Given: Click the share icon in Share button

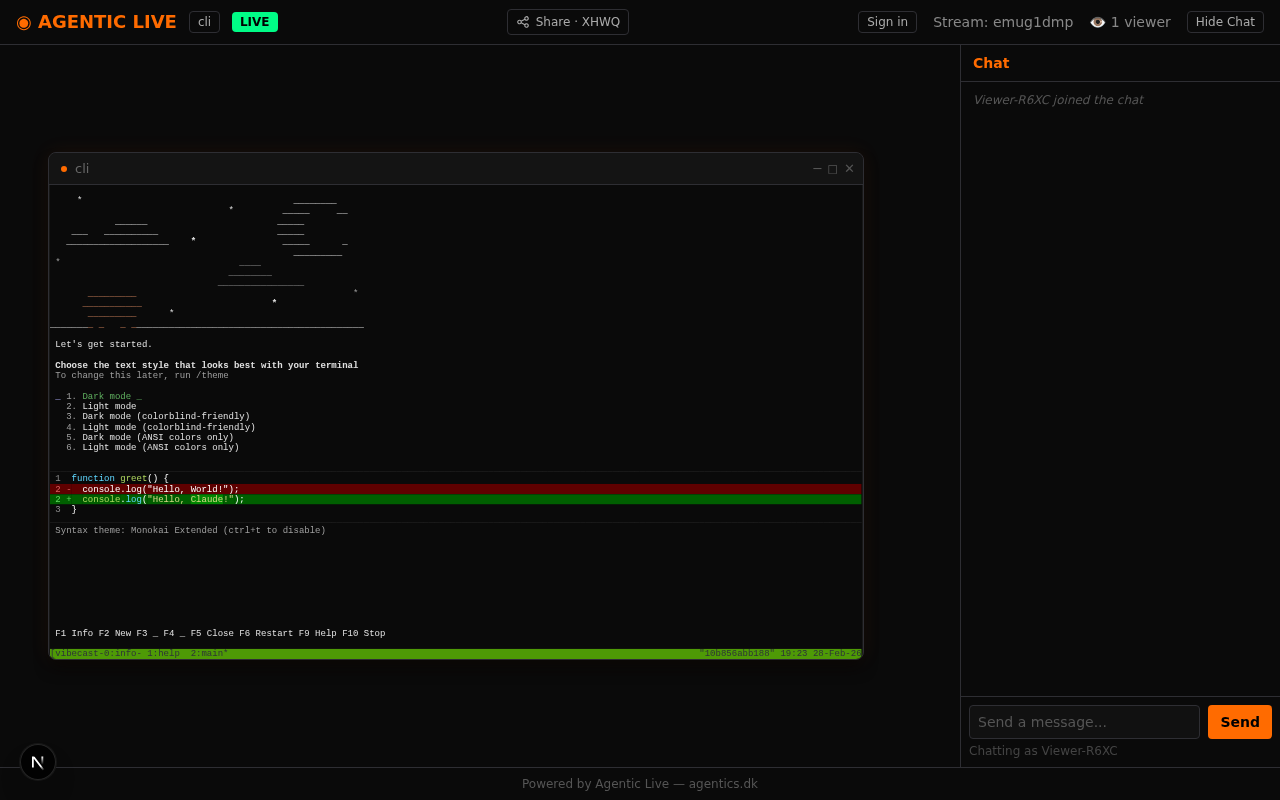Looking at the screenshot, I should (x=523, y=22).
